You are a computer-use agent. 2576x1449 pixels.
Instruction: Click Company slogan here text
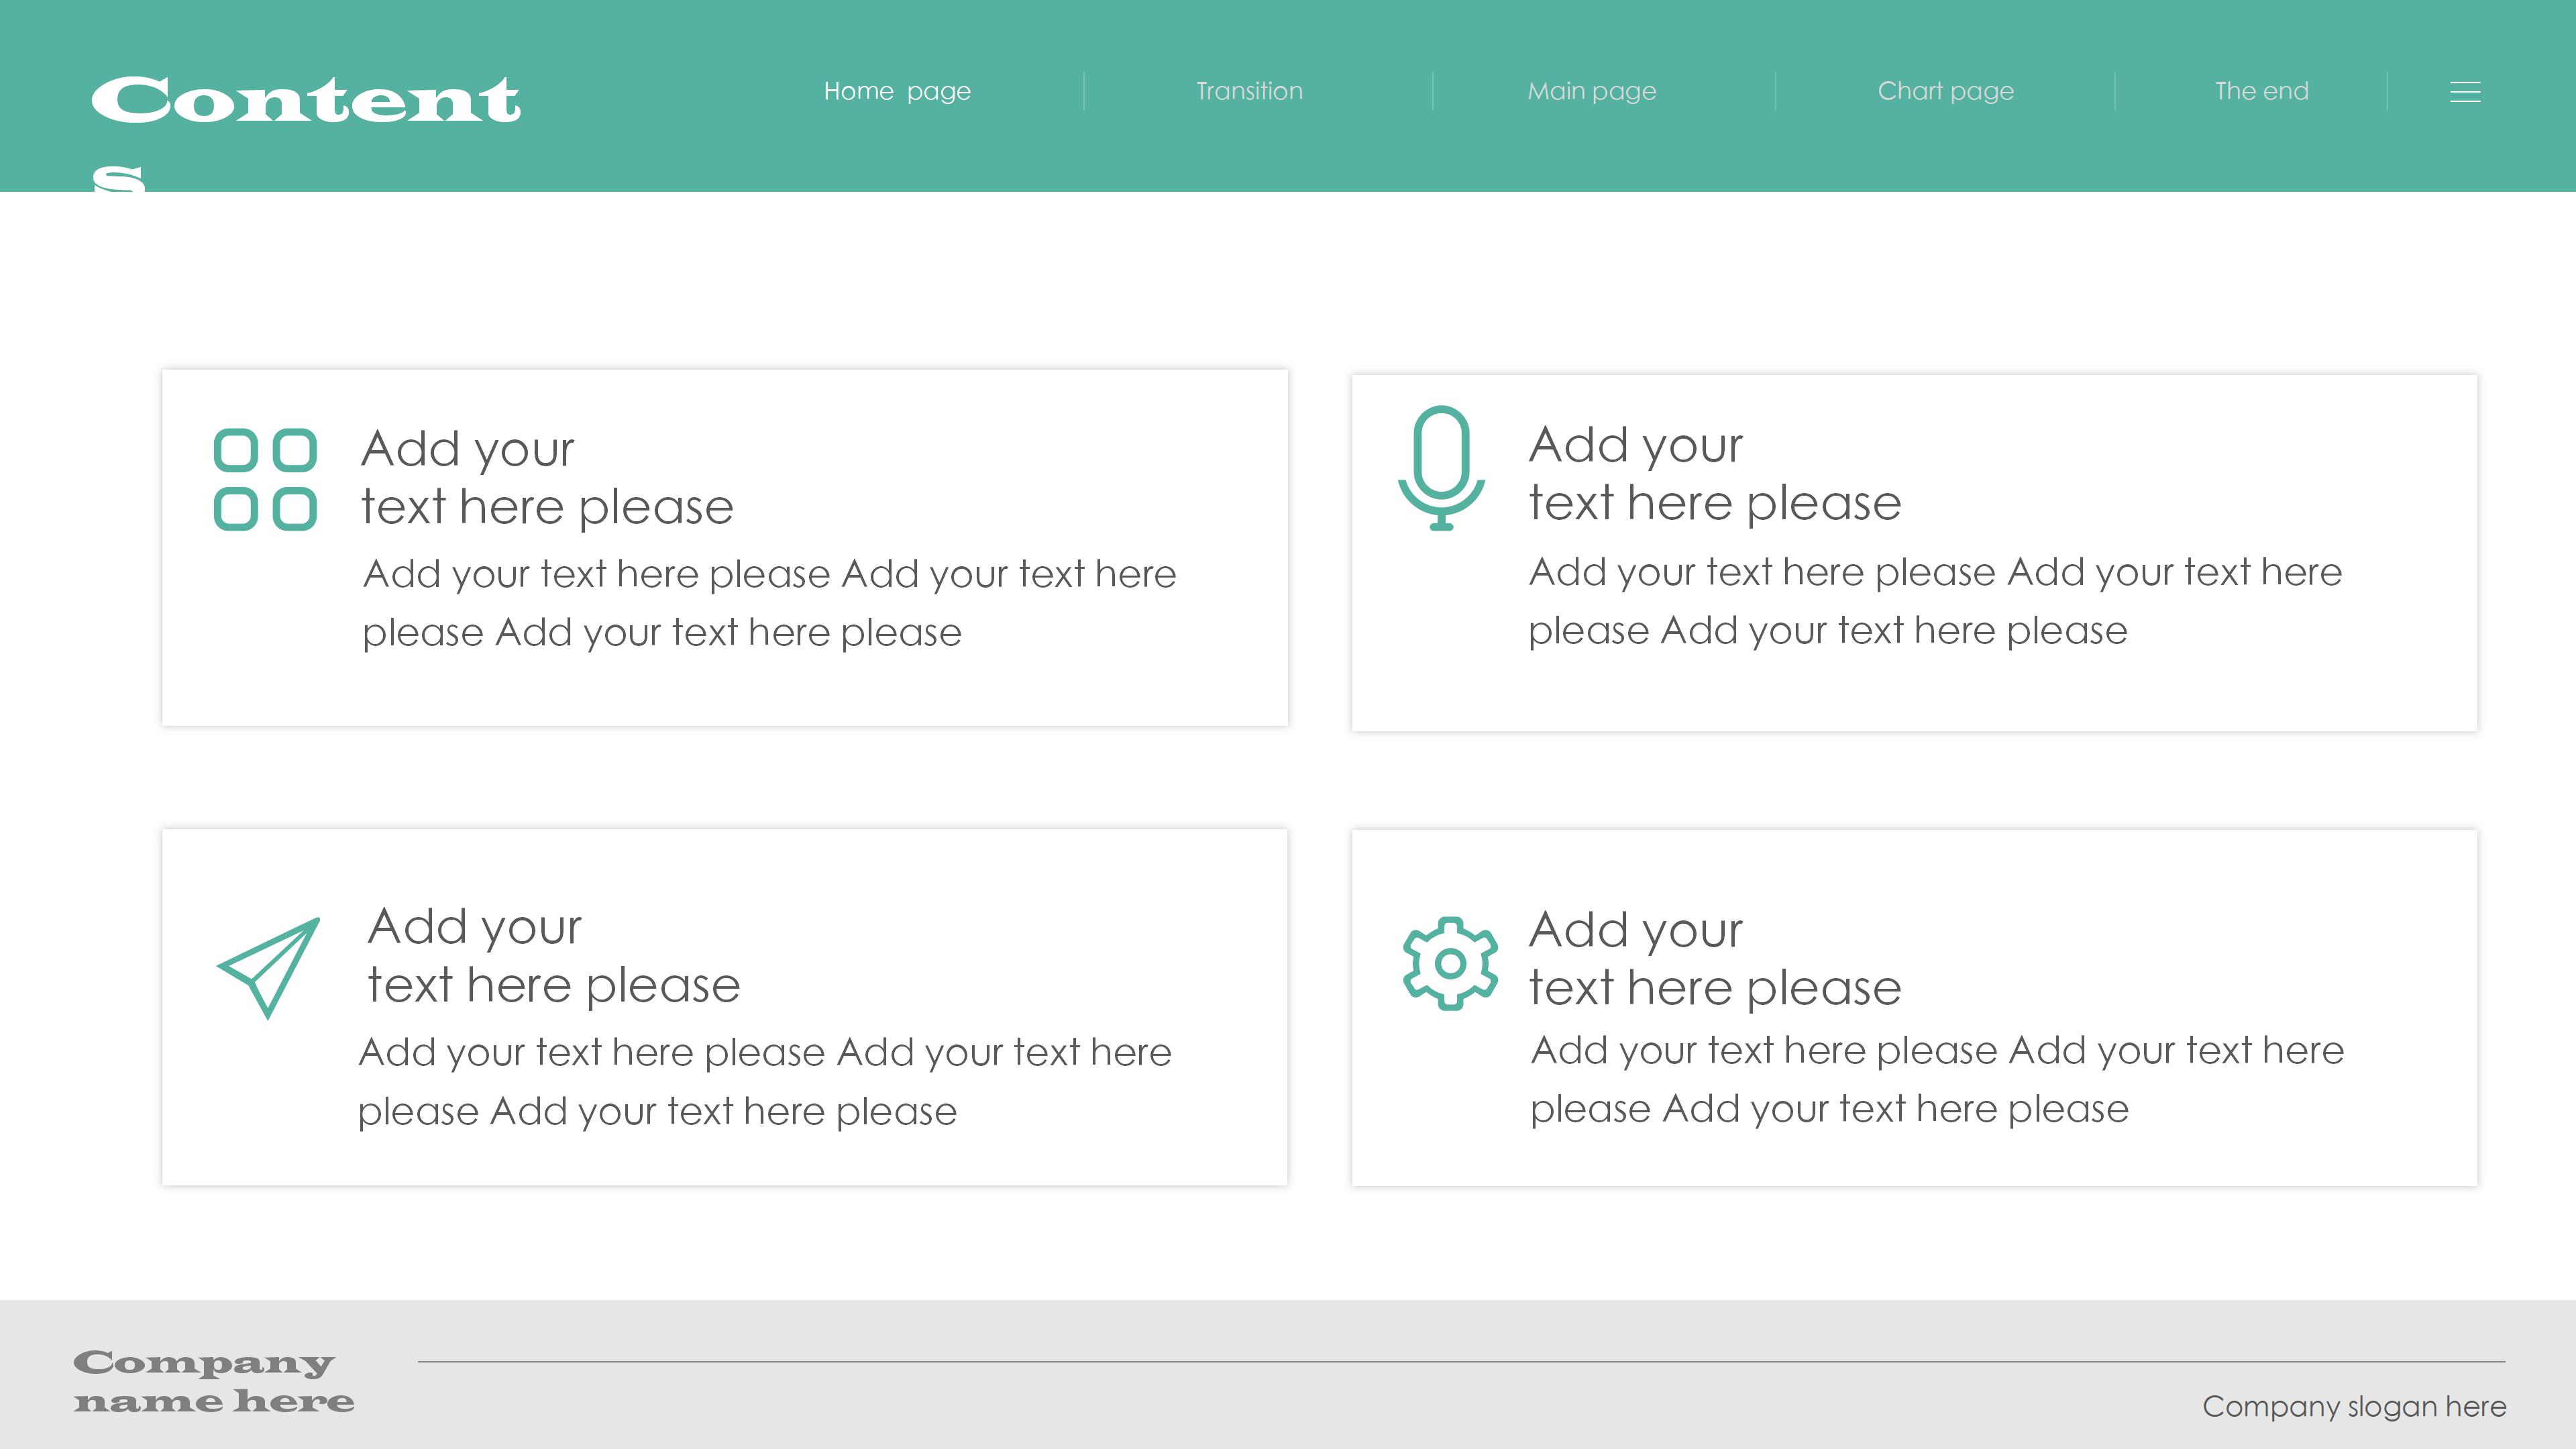[2353, 1406]
